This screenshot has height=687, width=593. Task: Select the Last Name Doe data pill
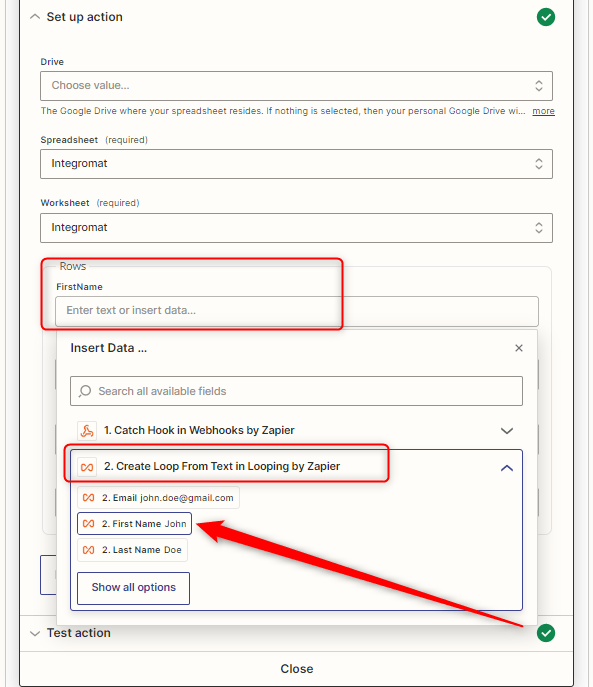132,550
